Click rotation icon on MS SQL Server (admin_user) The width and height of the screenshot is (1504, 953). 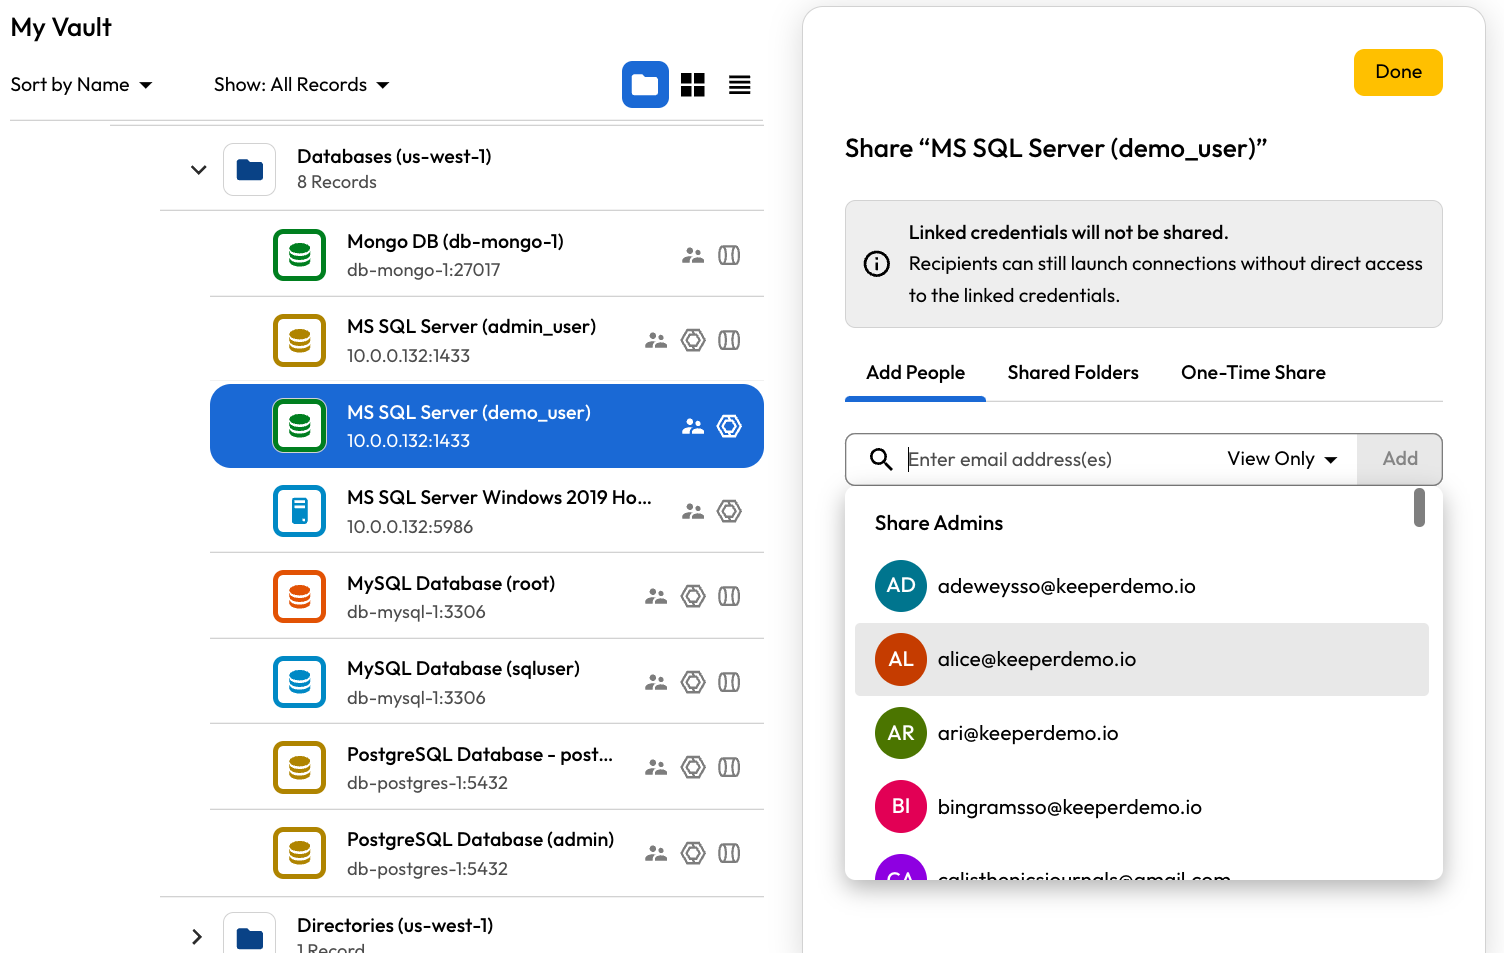[x=693, y=340]
